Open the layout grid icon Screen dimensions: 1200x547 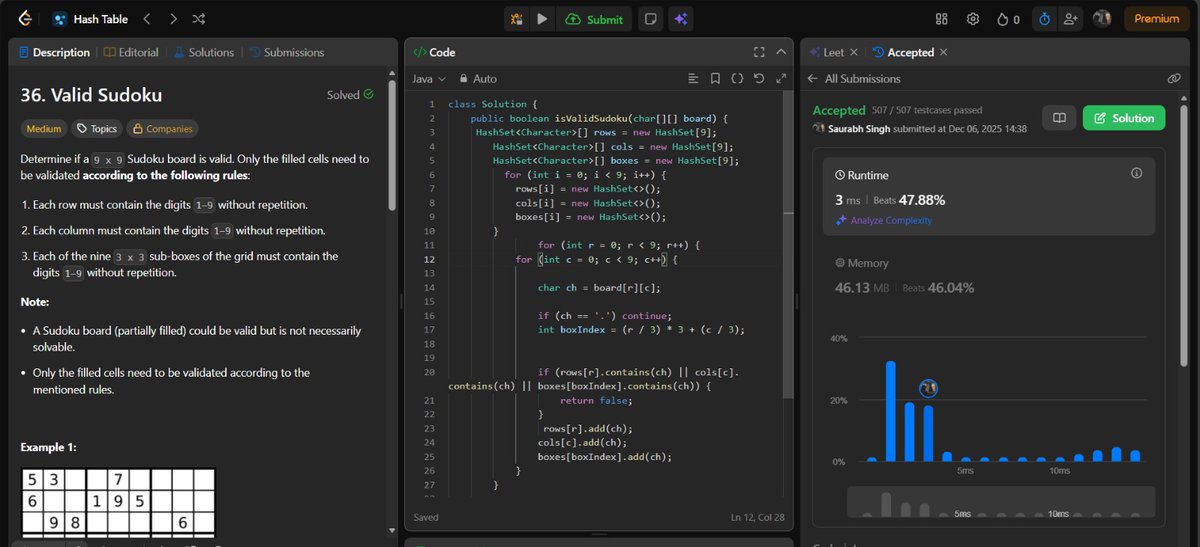coord(941,18)
